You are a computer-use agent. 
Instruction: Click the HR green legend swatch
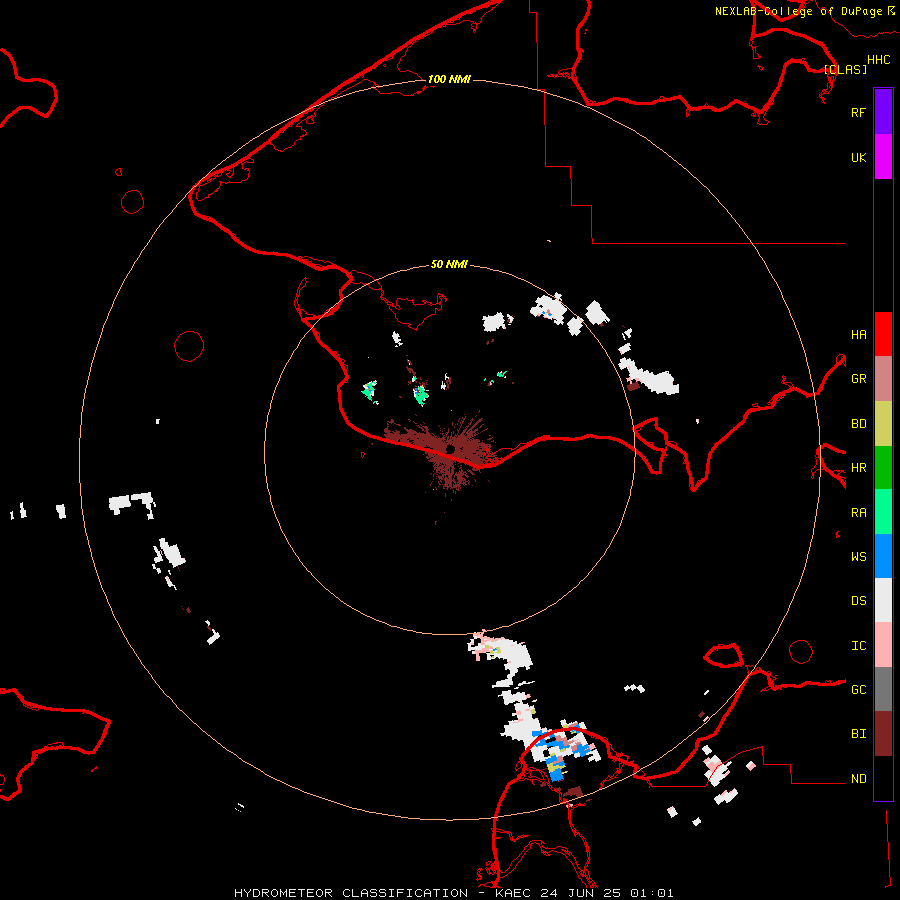[883, 468]
